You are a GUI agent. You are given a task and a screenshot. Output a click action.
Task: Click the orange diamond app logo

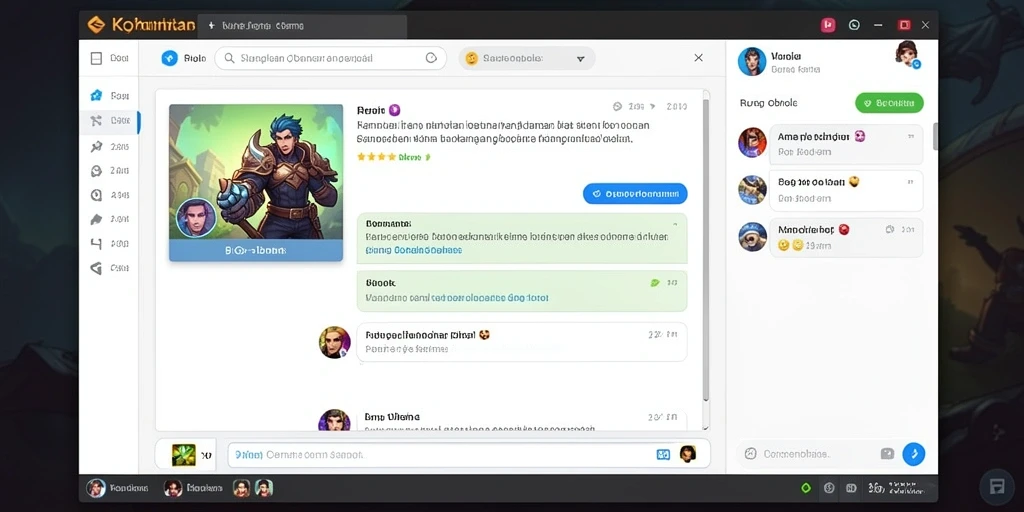(96, 25)
